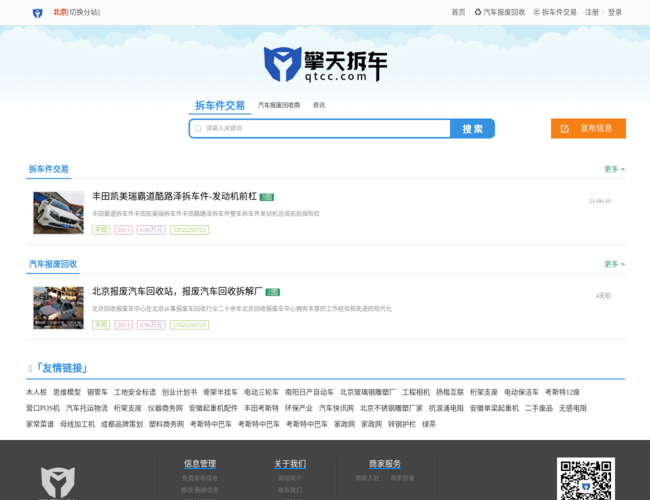The width and height of the screenshot is (650, 500).
Task: Open the scrapped cars listing thumbnail
Action: (58, 308)
